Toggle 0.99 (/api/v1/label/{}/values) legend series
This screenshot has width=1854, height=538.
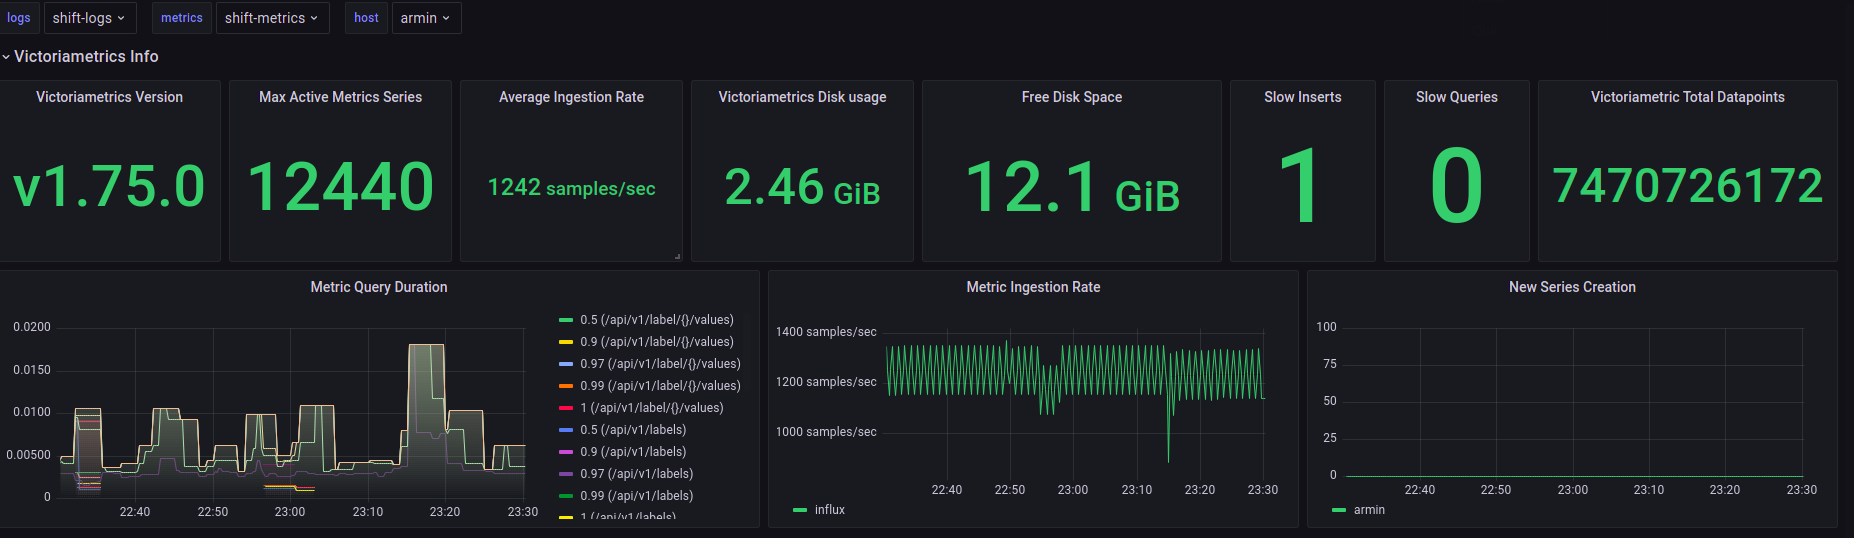tap(660, 386)
